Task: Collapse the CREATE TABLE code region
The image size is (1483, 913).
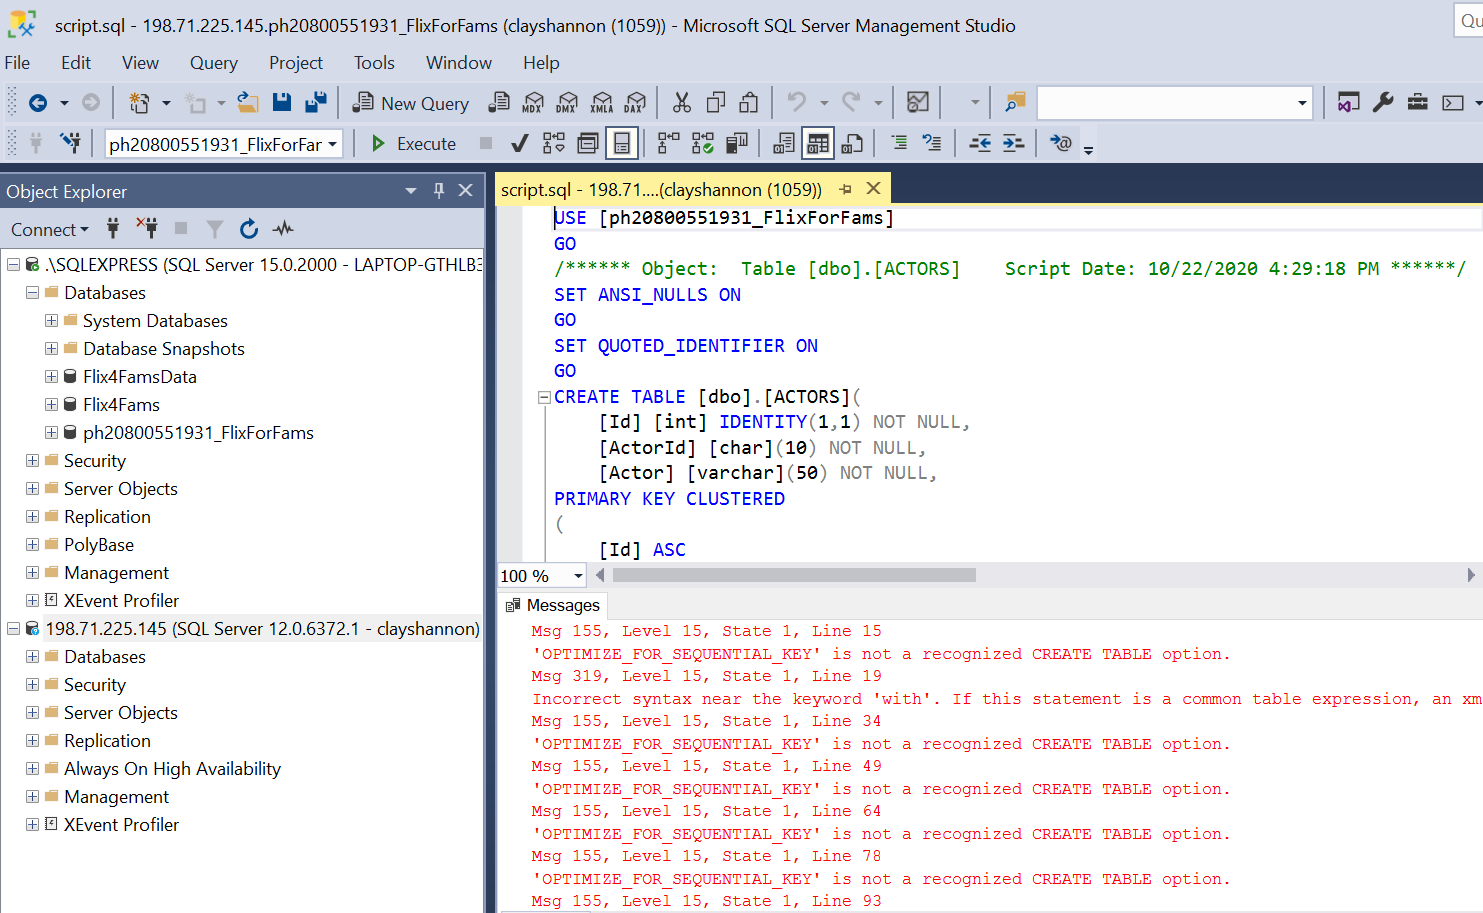Action: pyautogui.click(x=544, y=396)
